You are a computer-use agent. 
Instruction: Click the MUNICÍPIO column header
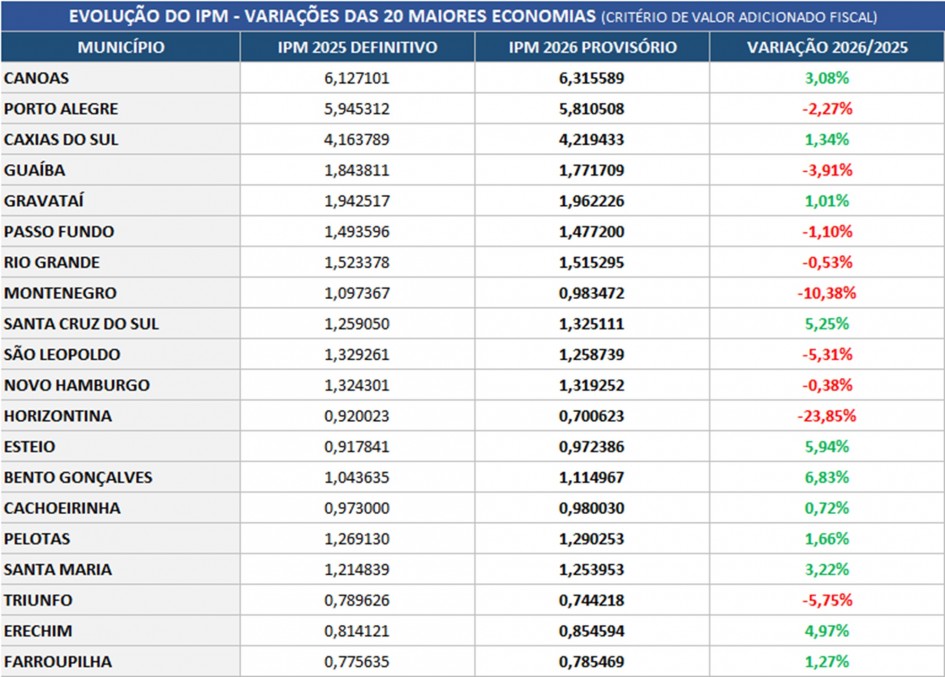click(120, 47)
